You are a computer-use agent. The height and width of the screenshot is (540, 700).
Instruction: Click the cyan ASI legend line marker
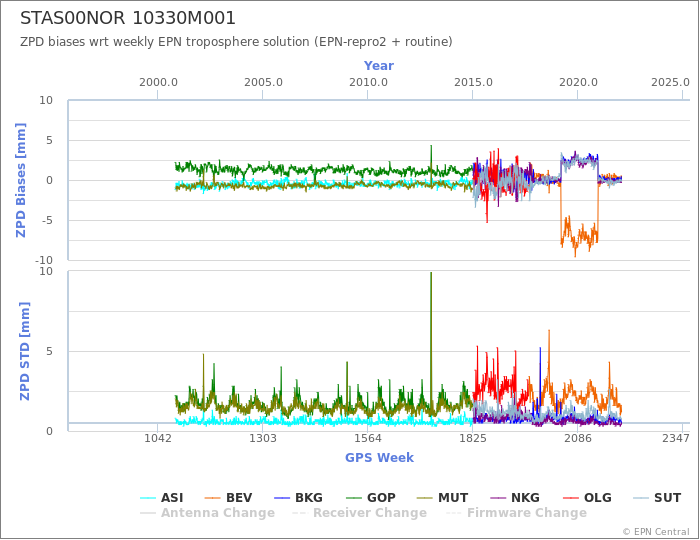click(148, 498)
